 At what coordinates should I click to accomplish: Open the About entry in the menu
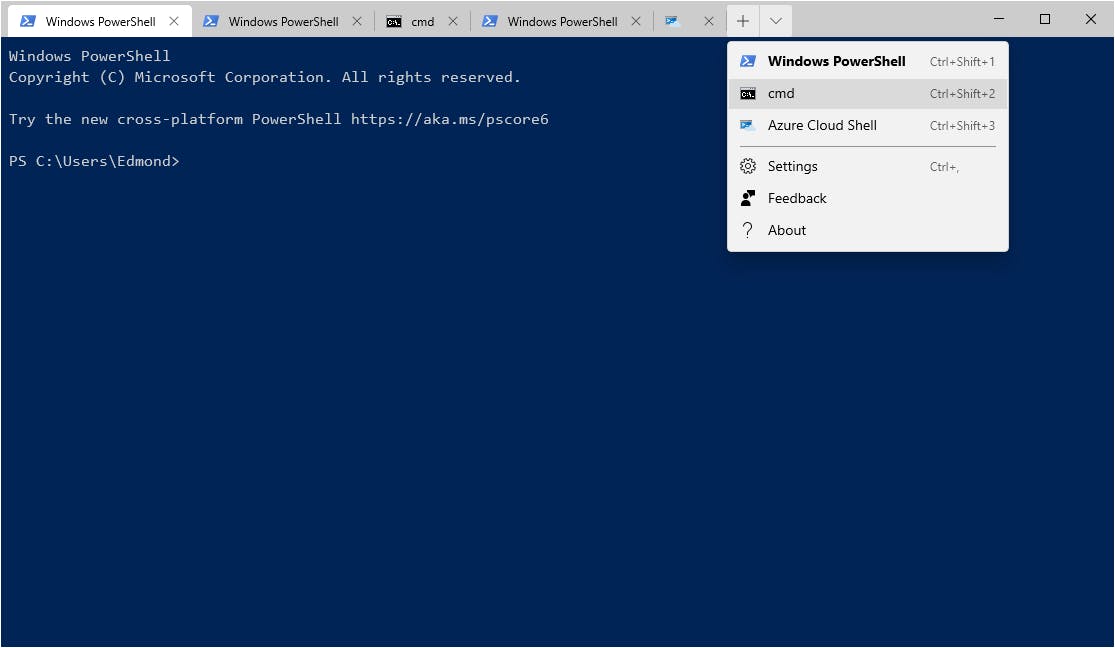[868, 230]
